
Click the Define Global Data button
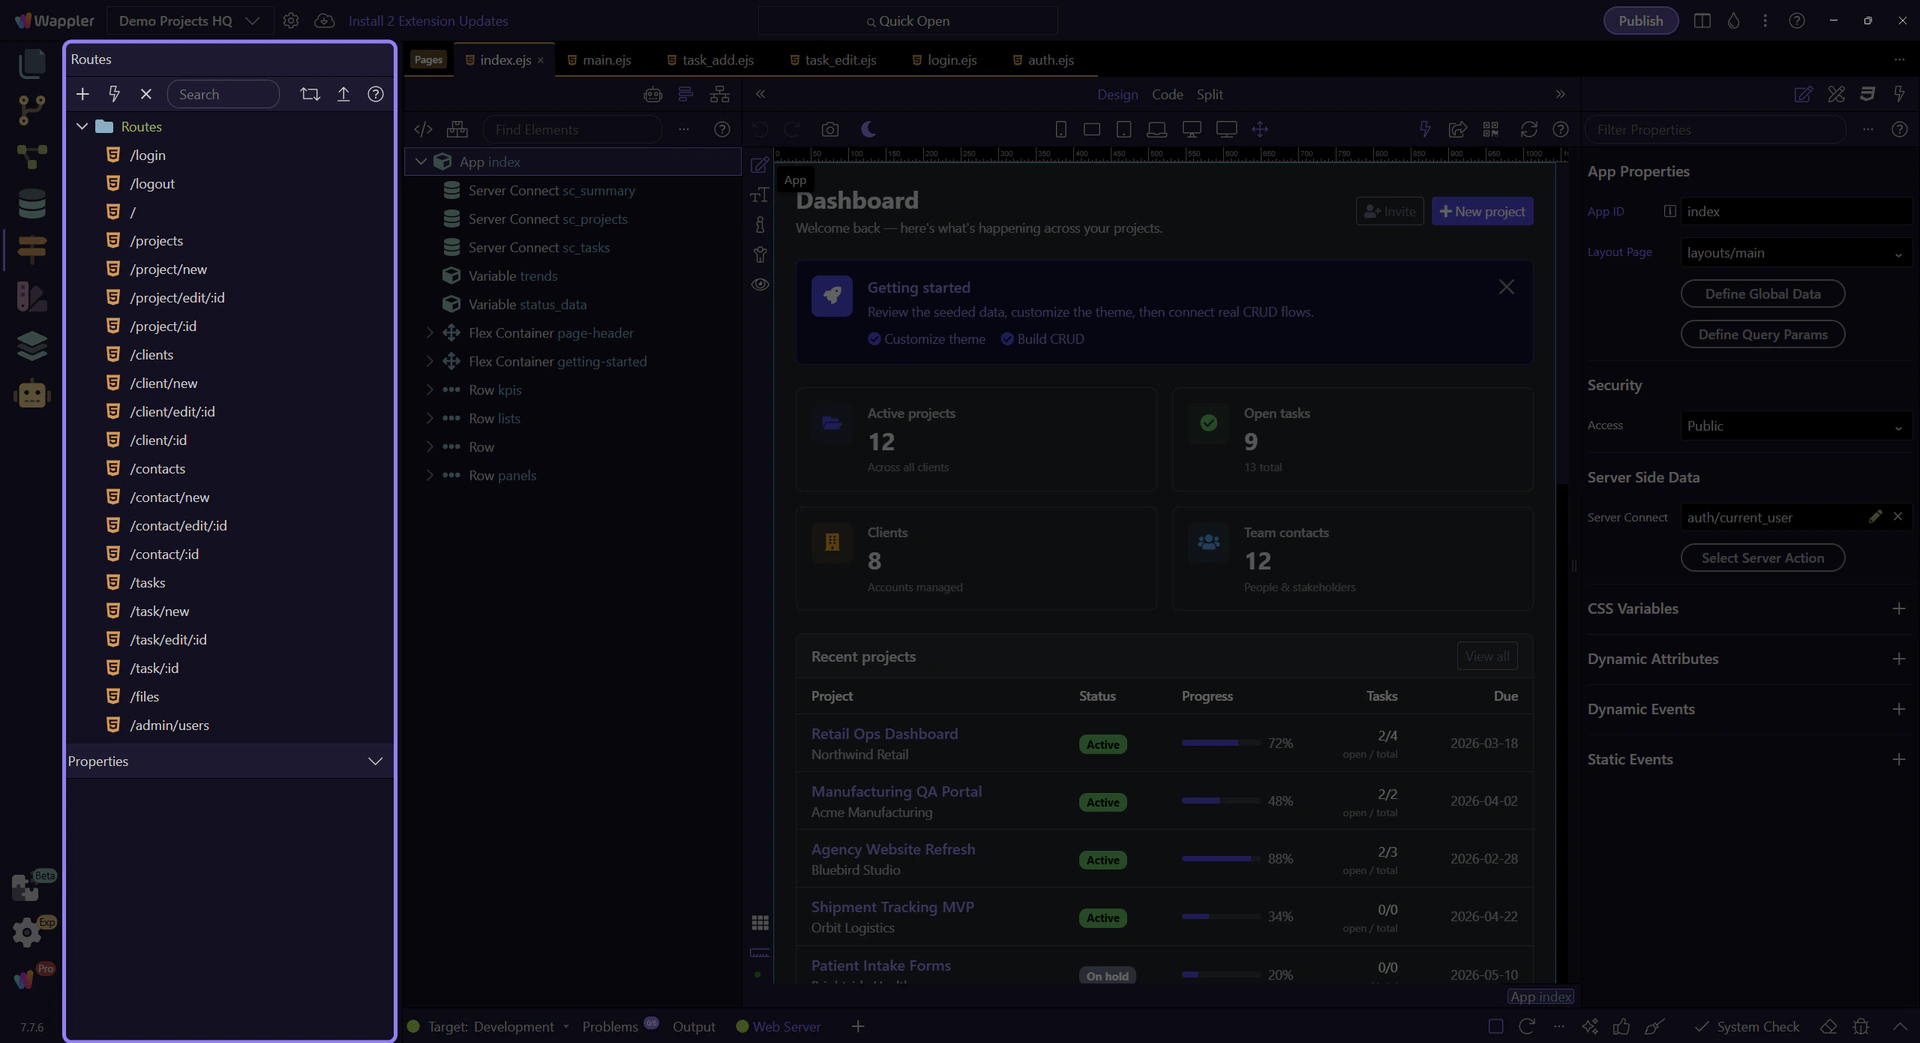pos(1762,294)
